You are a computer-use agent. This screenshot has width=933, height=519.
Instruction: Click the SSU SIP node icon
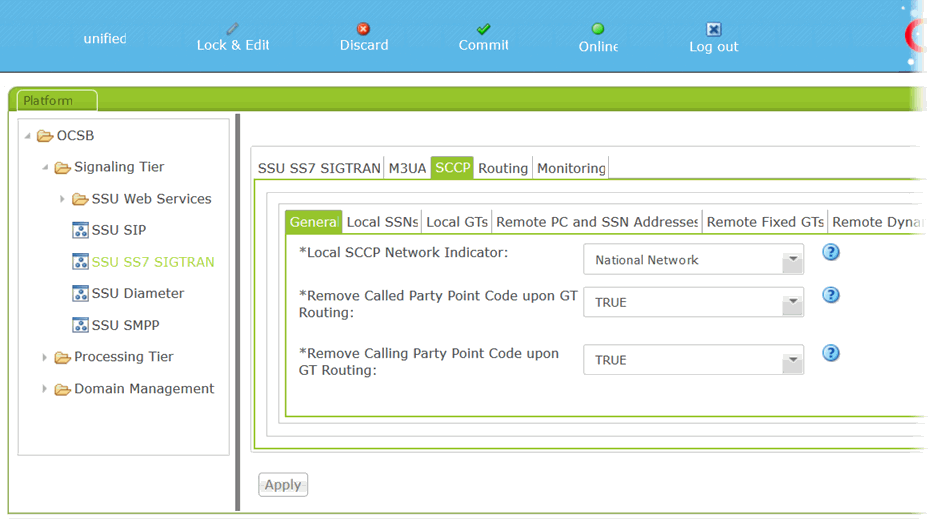(x=80, y=230)
